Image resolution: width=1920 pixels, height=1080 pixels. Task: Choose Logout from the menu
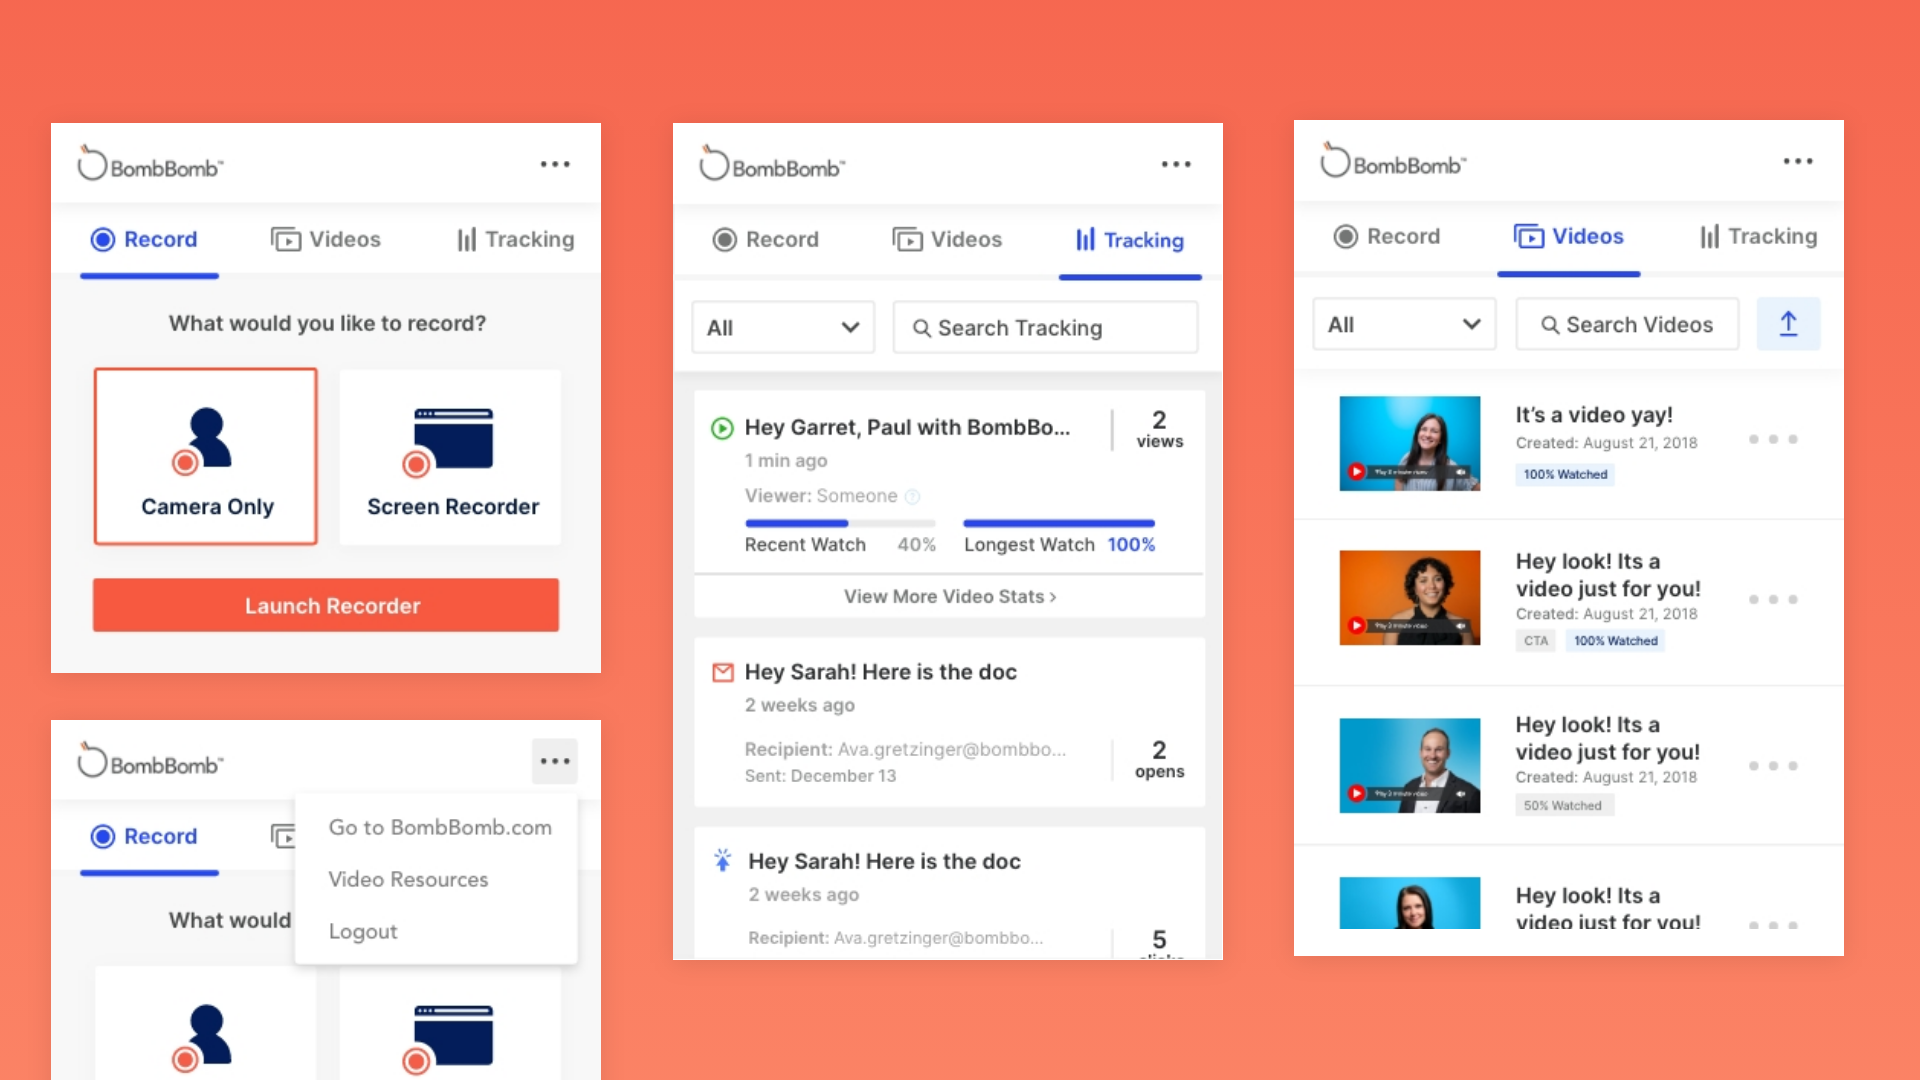pos(363,932)
